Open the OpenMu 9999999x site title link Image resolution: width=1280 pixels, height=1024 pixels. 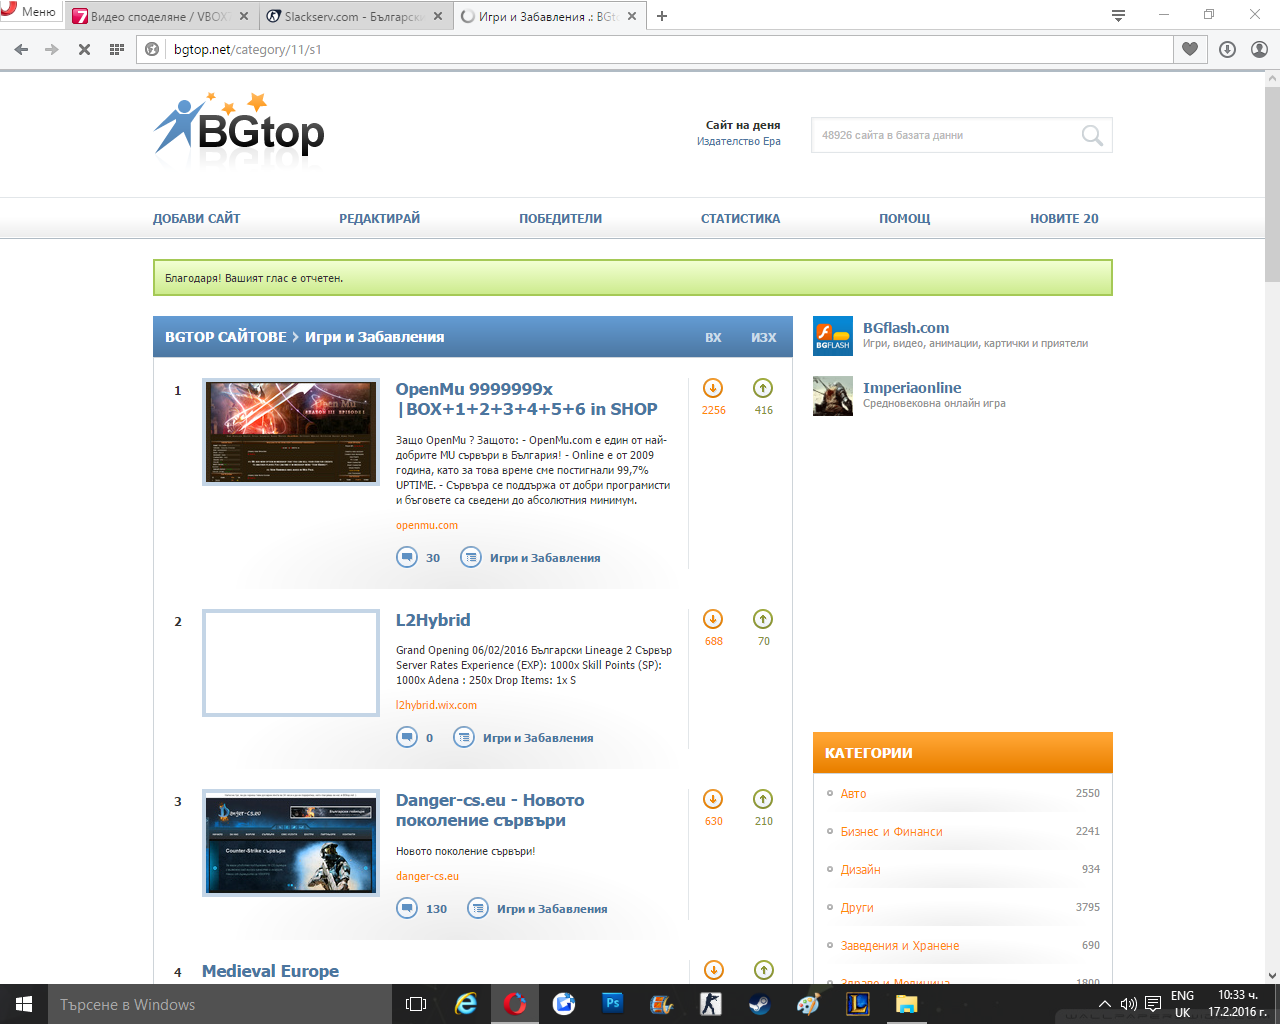coord(526,399)
